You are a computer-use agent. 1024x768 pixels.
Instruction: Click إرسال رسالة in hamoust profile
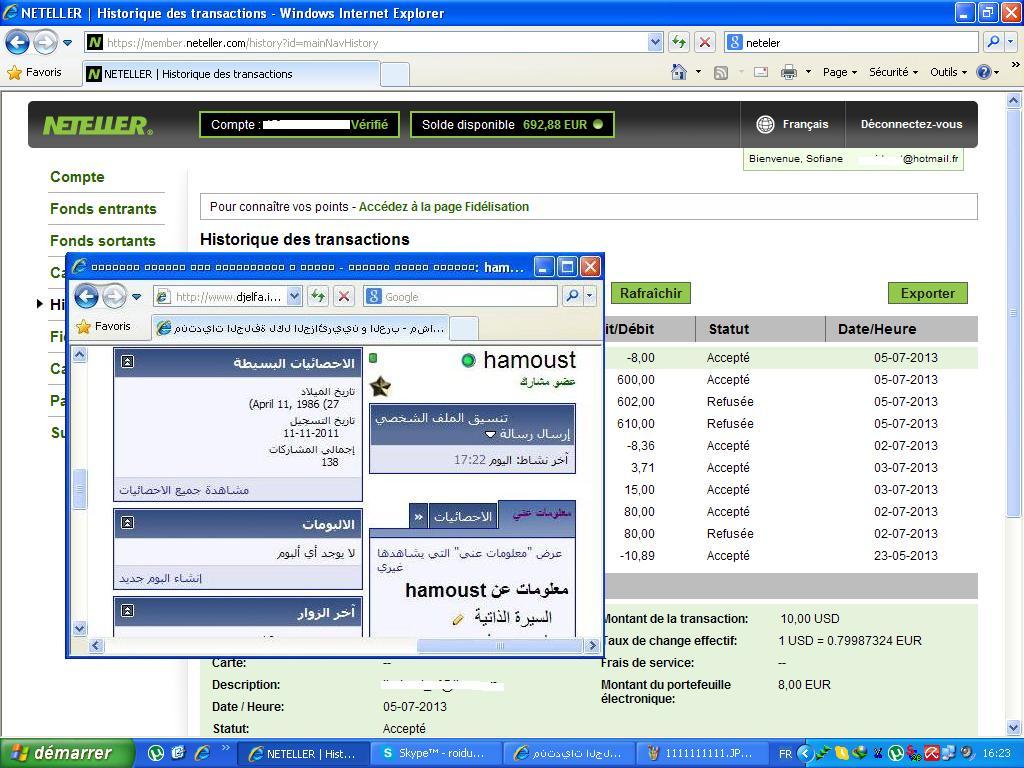tap(535, 434)
